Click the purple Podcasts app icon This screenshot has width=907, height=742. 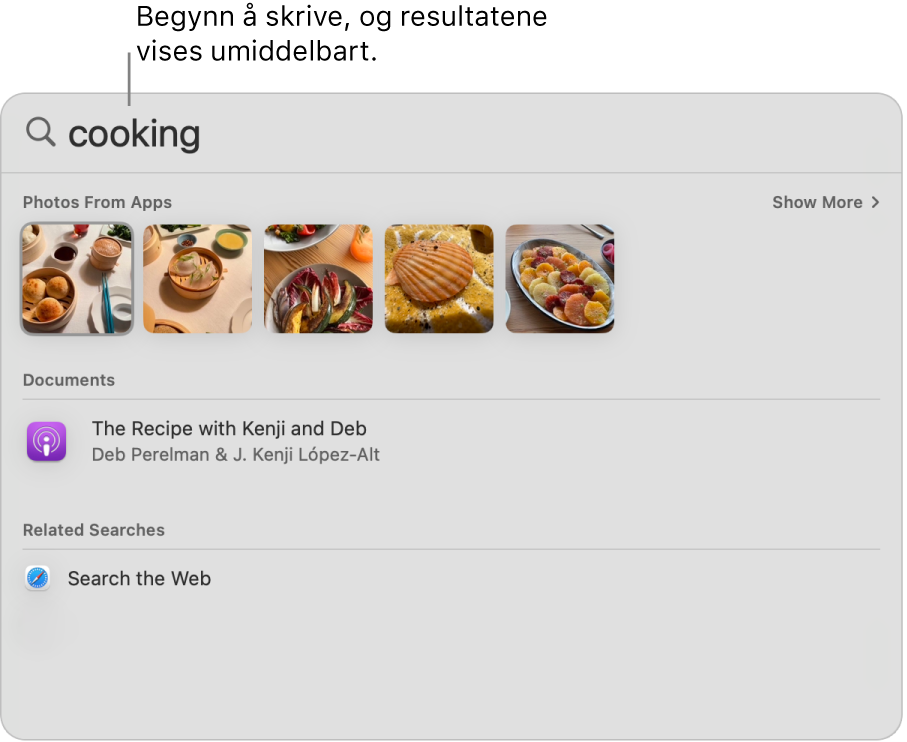pos(46,441)
